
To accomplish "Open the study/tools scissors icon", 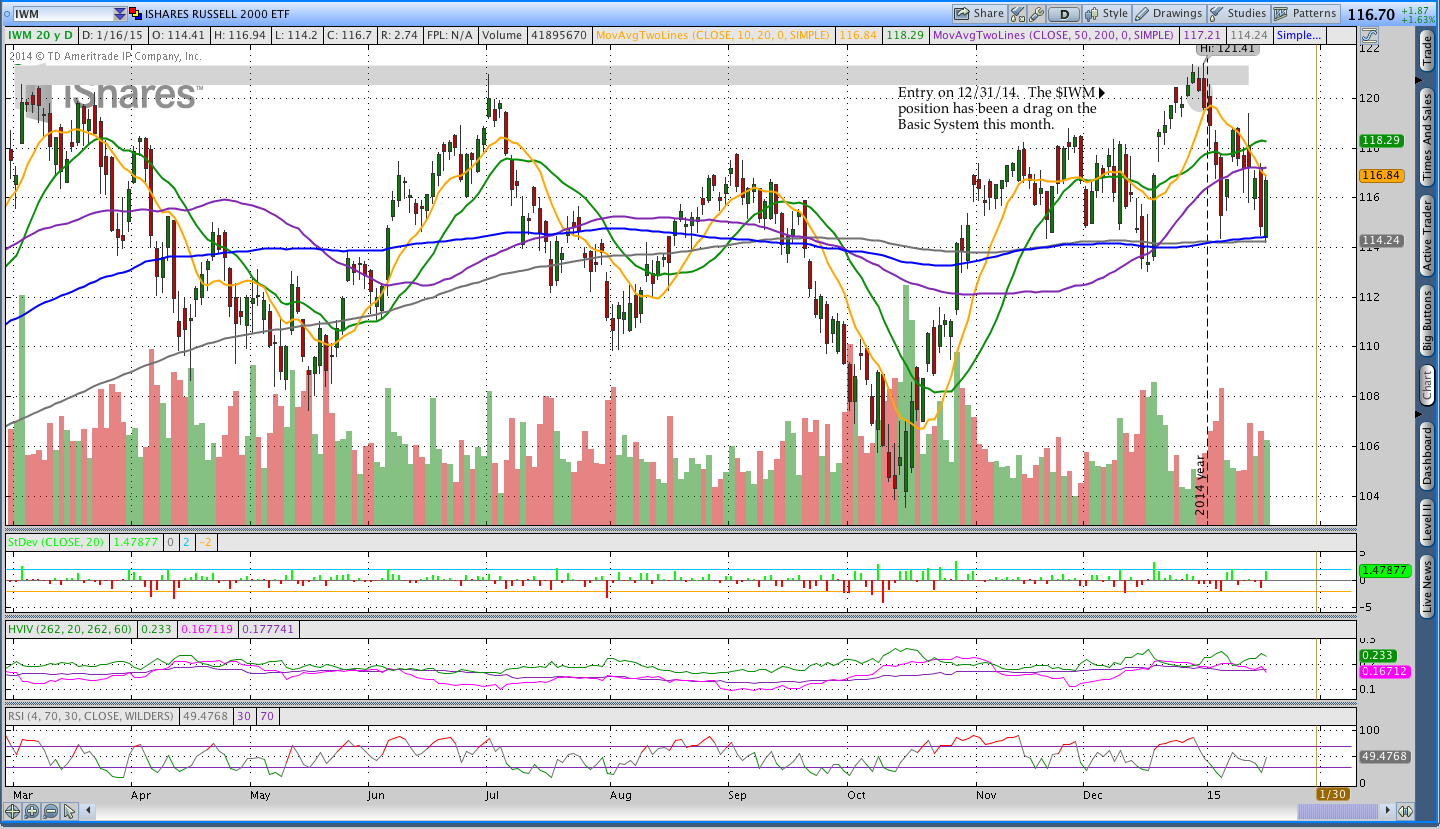I will coord(1018,14).
